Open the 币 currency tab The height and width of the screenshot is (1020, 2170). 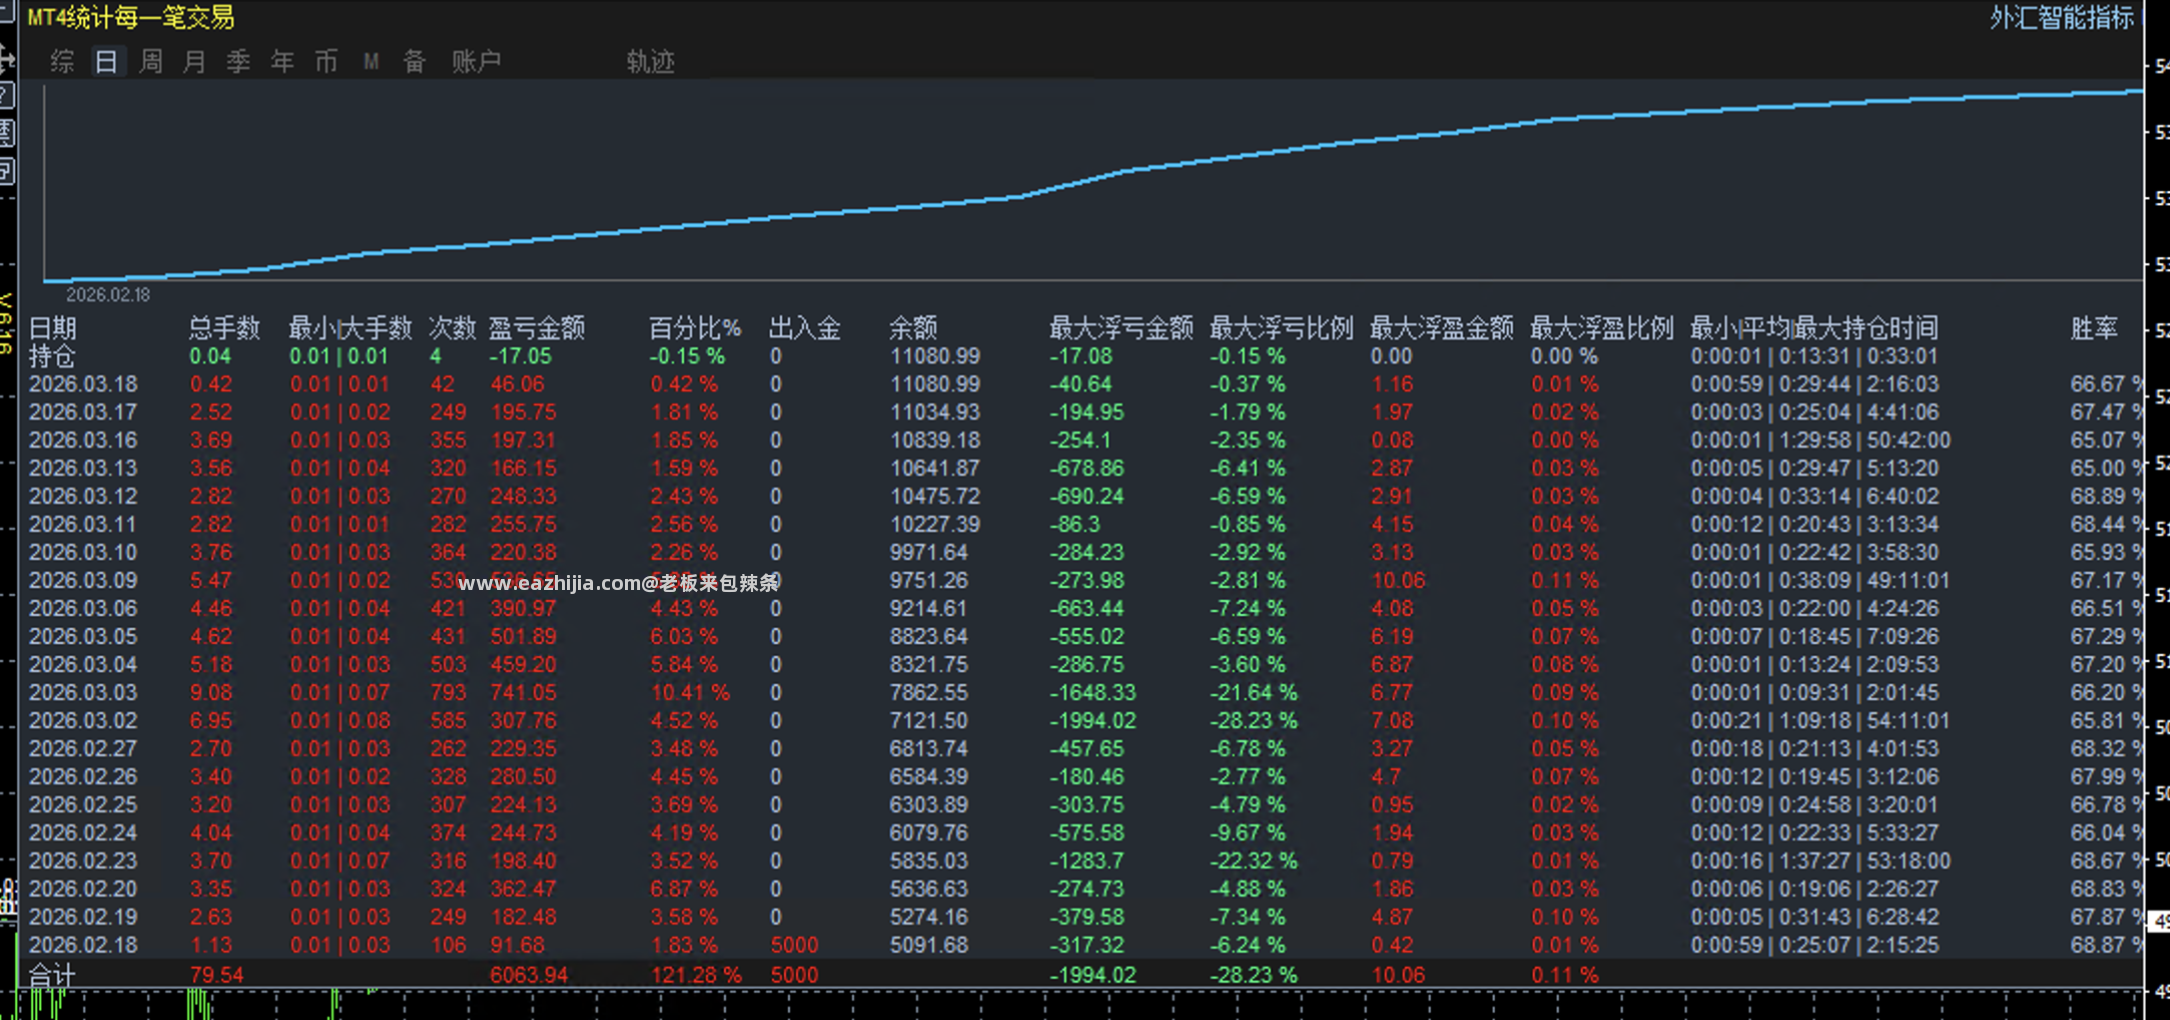(x=327, y=62)
